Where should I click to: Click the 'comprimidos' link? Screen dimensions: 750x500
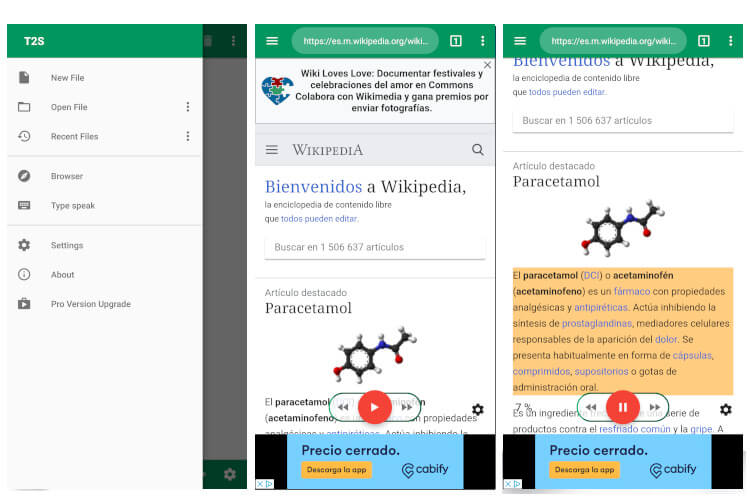541,371
